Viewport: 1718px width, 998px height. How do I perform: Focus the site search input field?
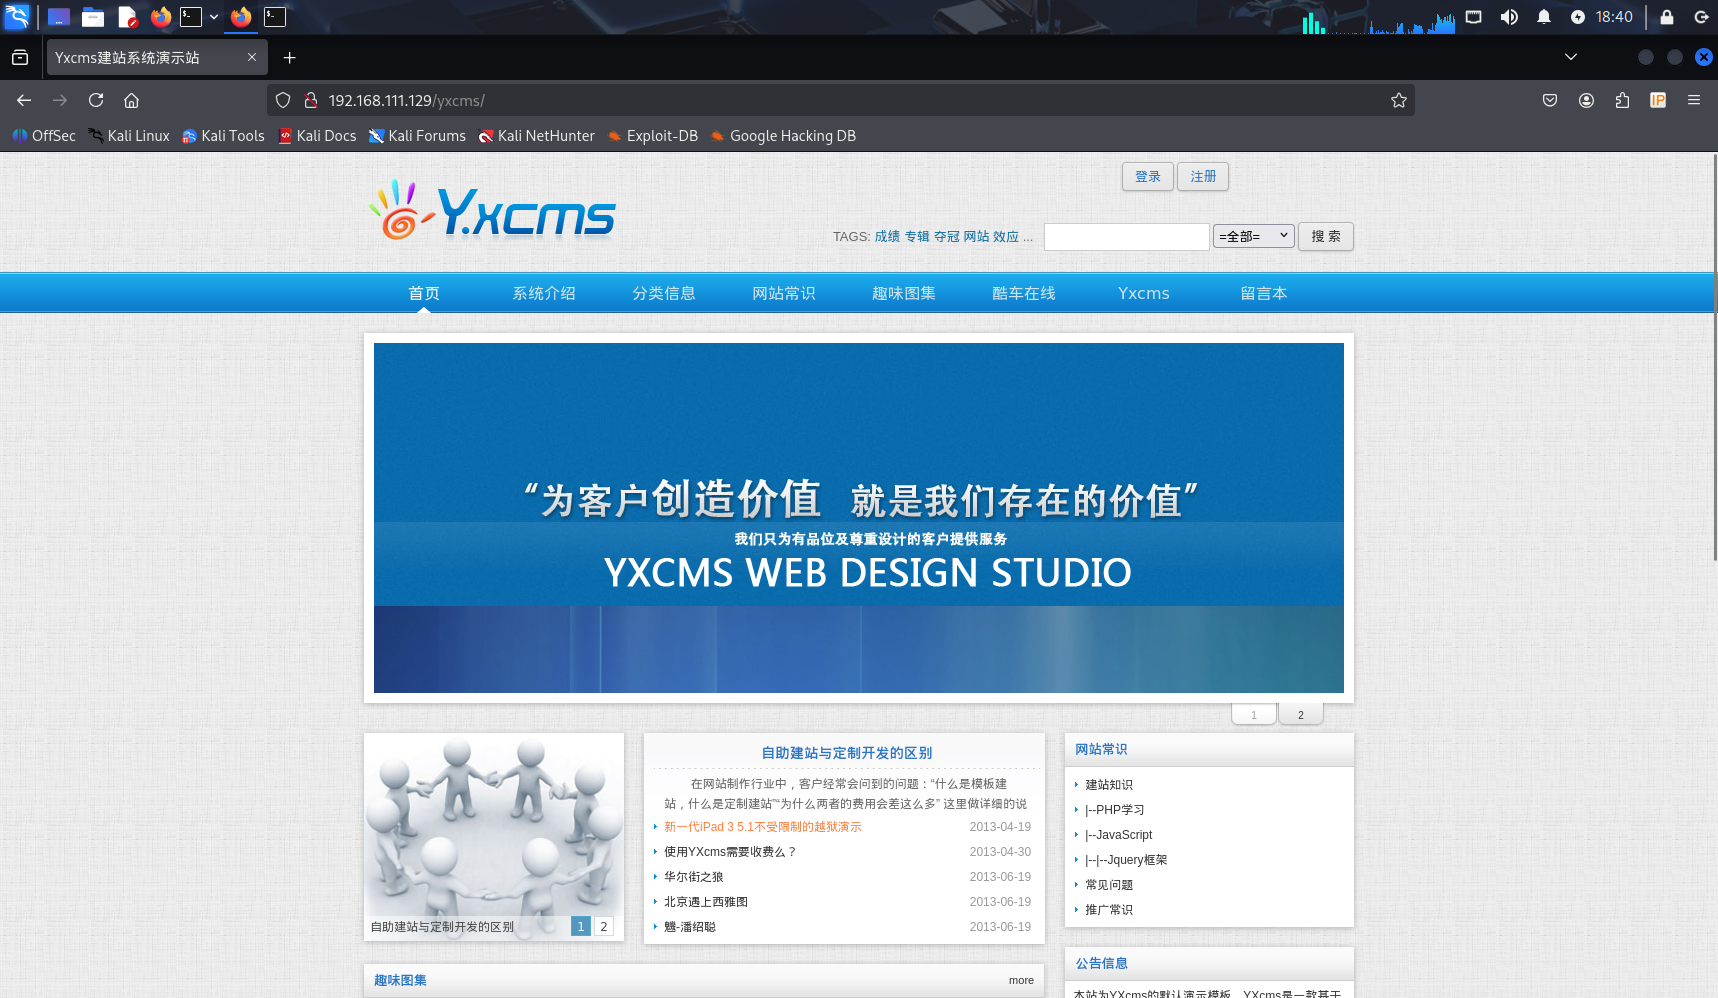(x=1127, y=237)
